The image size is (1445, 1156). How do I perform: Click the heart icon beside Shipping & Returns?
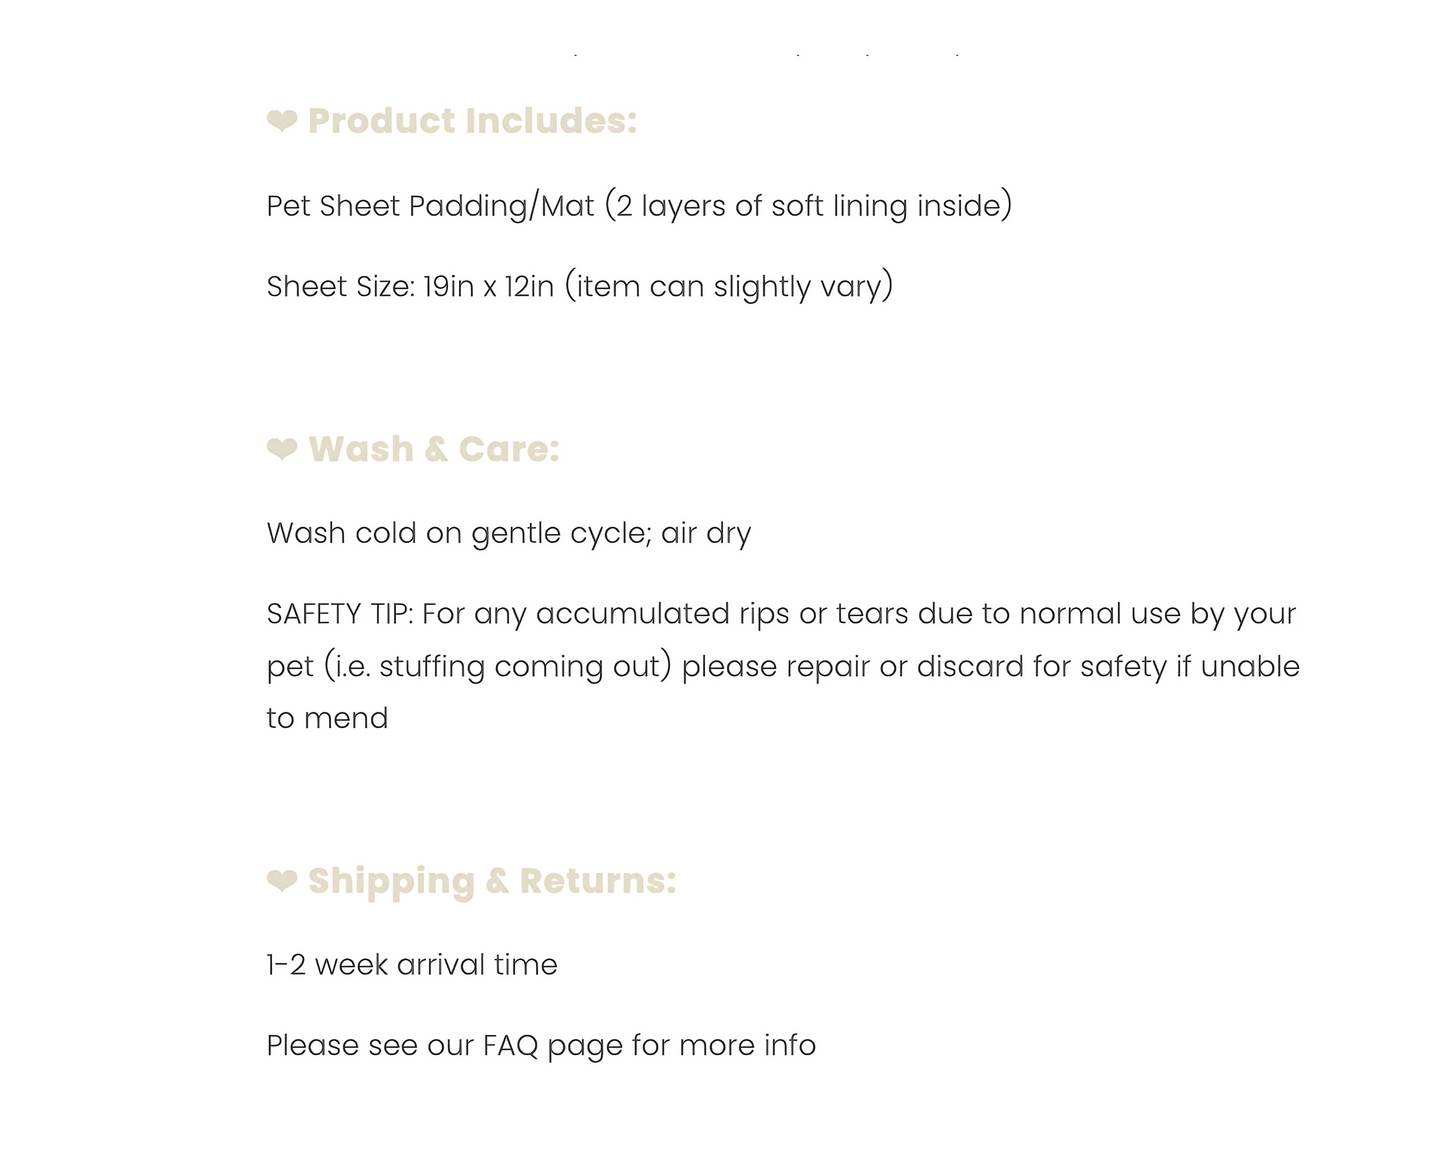[282, 881]
